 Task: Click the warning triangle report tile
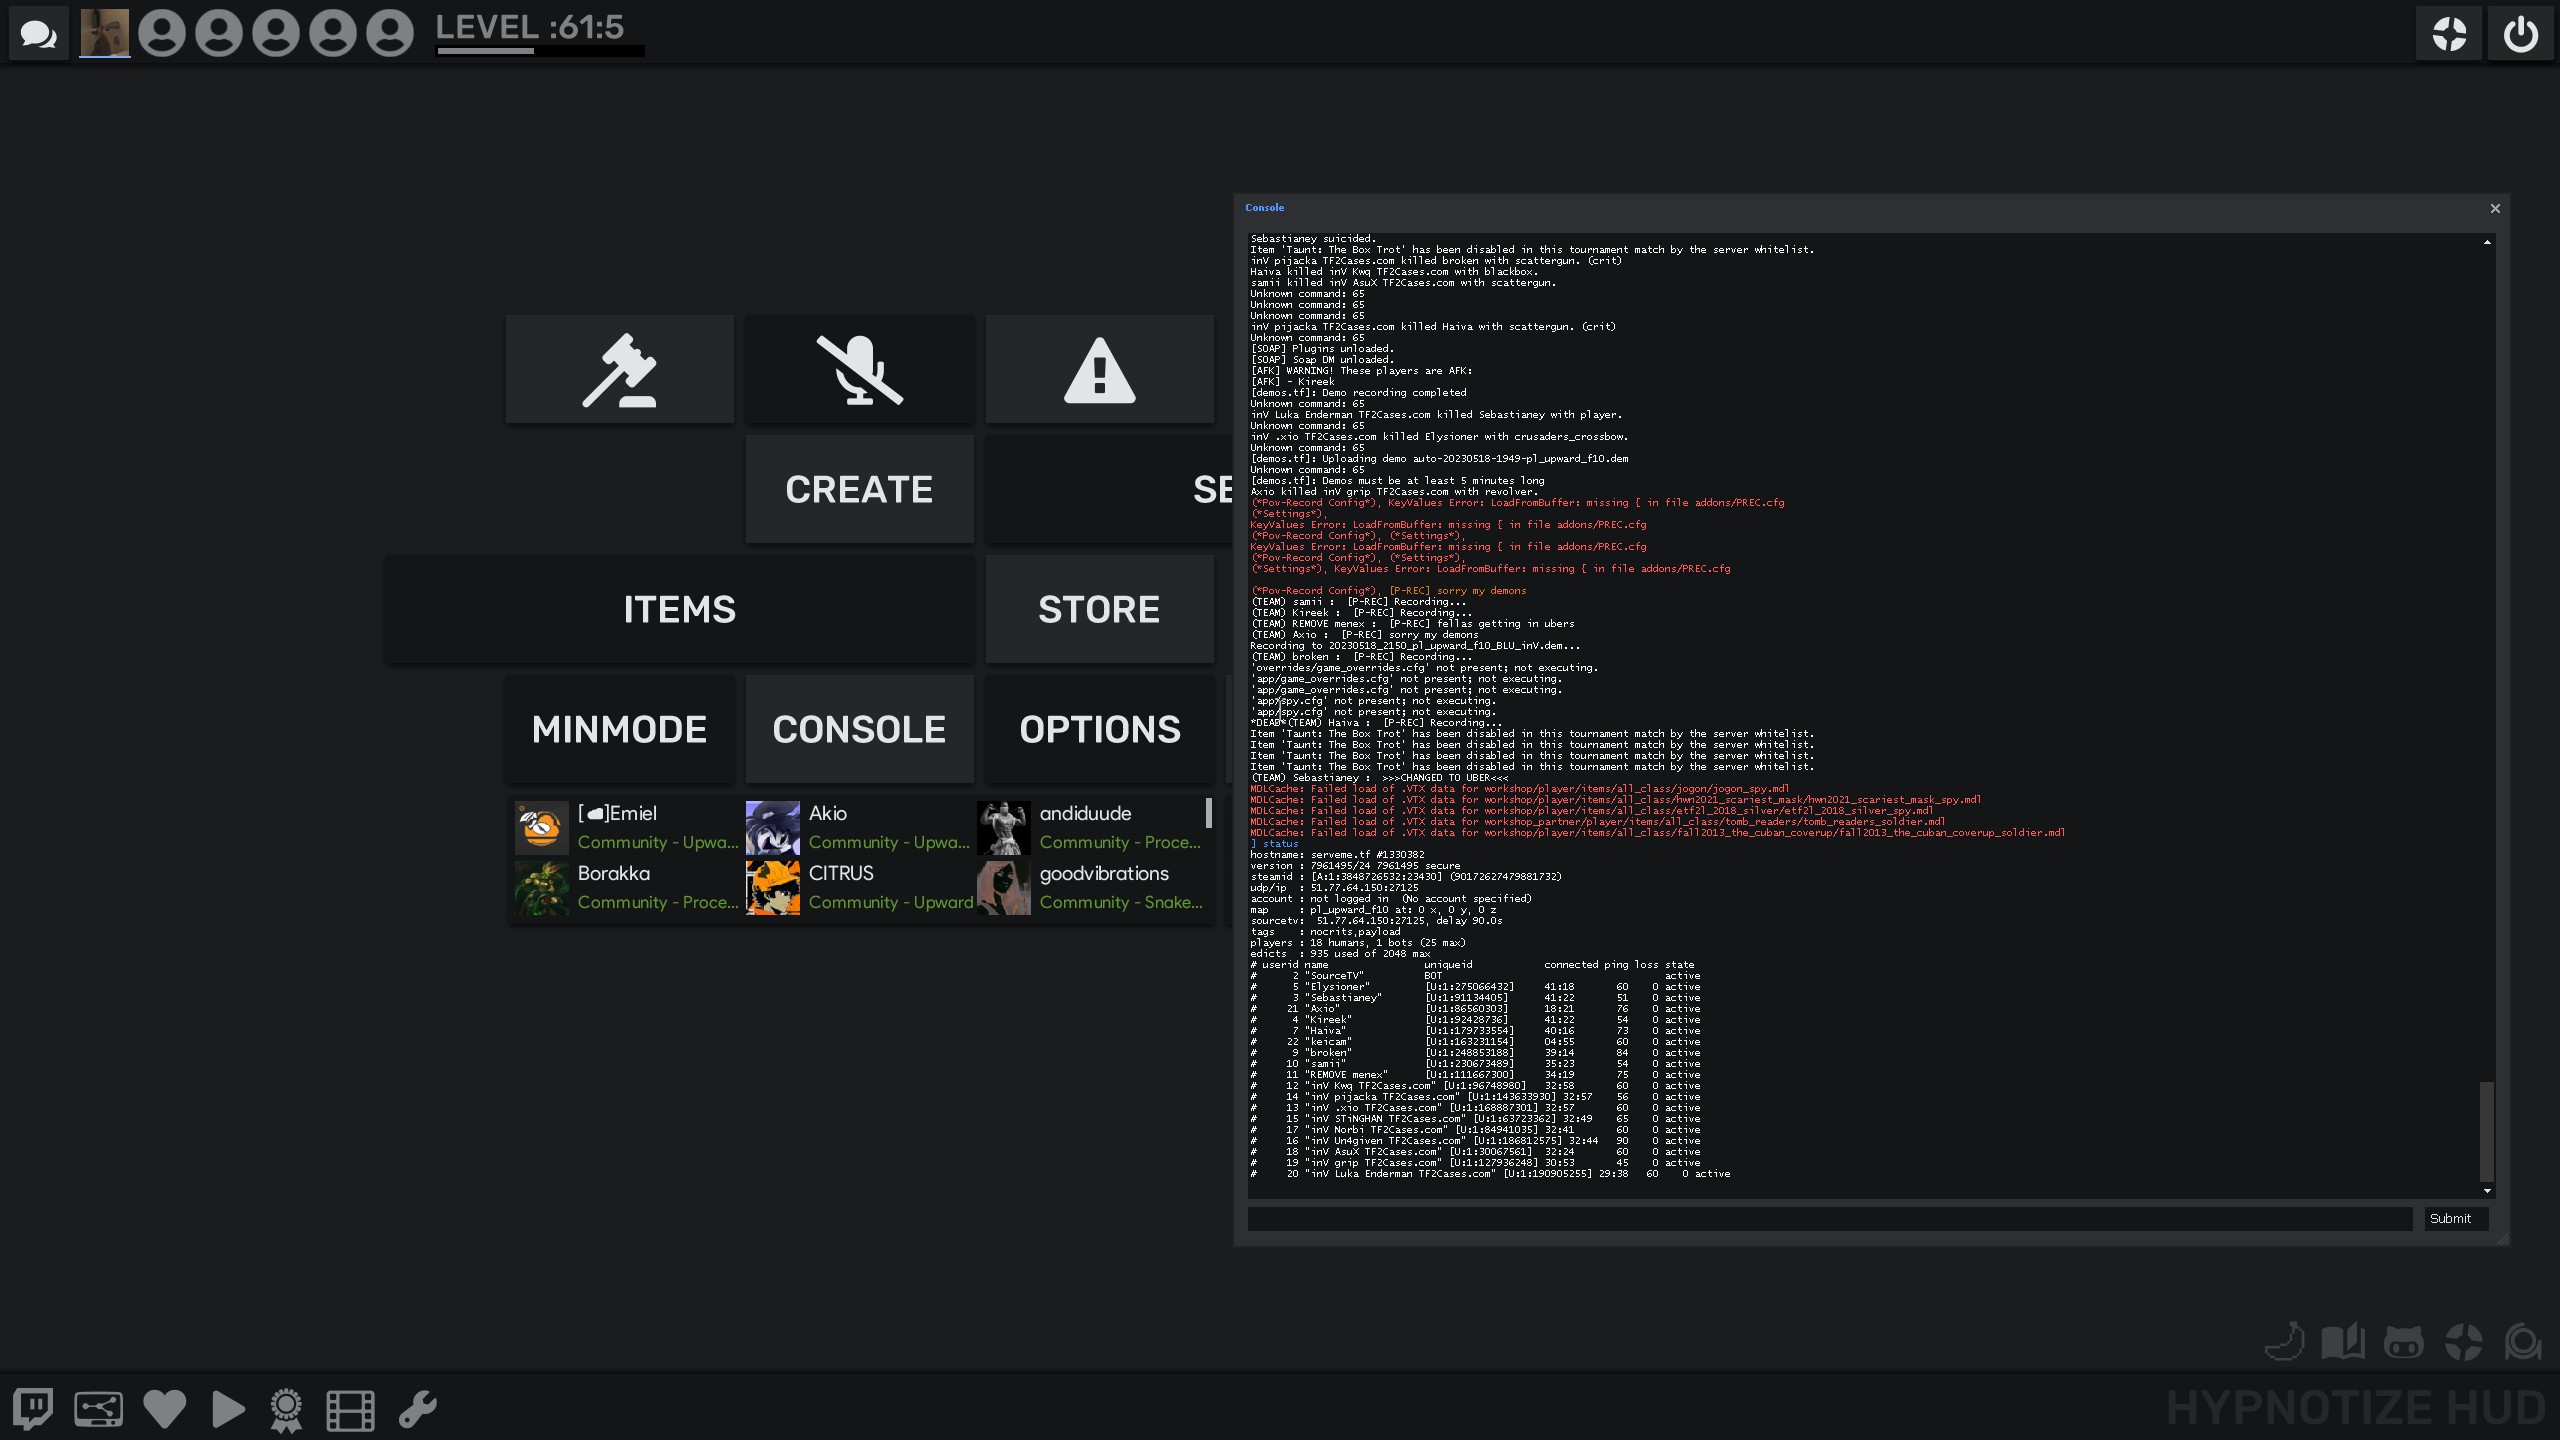coord(1099,370)
